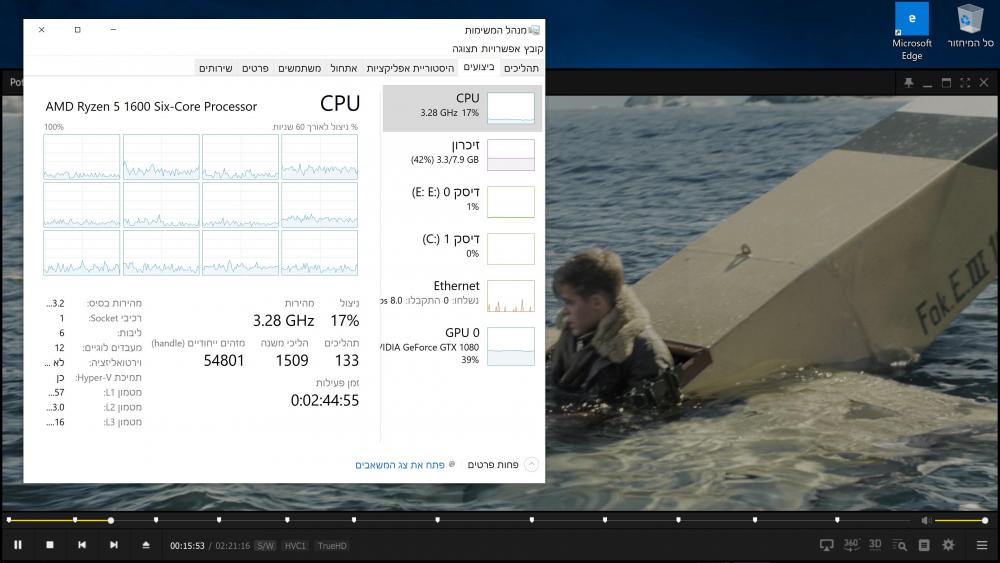
Task: Switch to the תהליכים tab
Action: click(521, 68)
